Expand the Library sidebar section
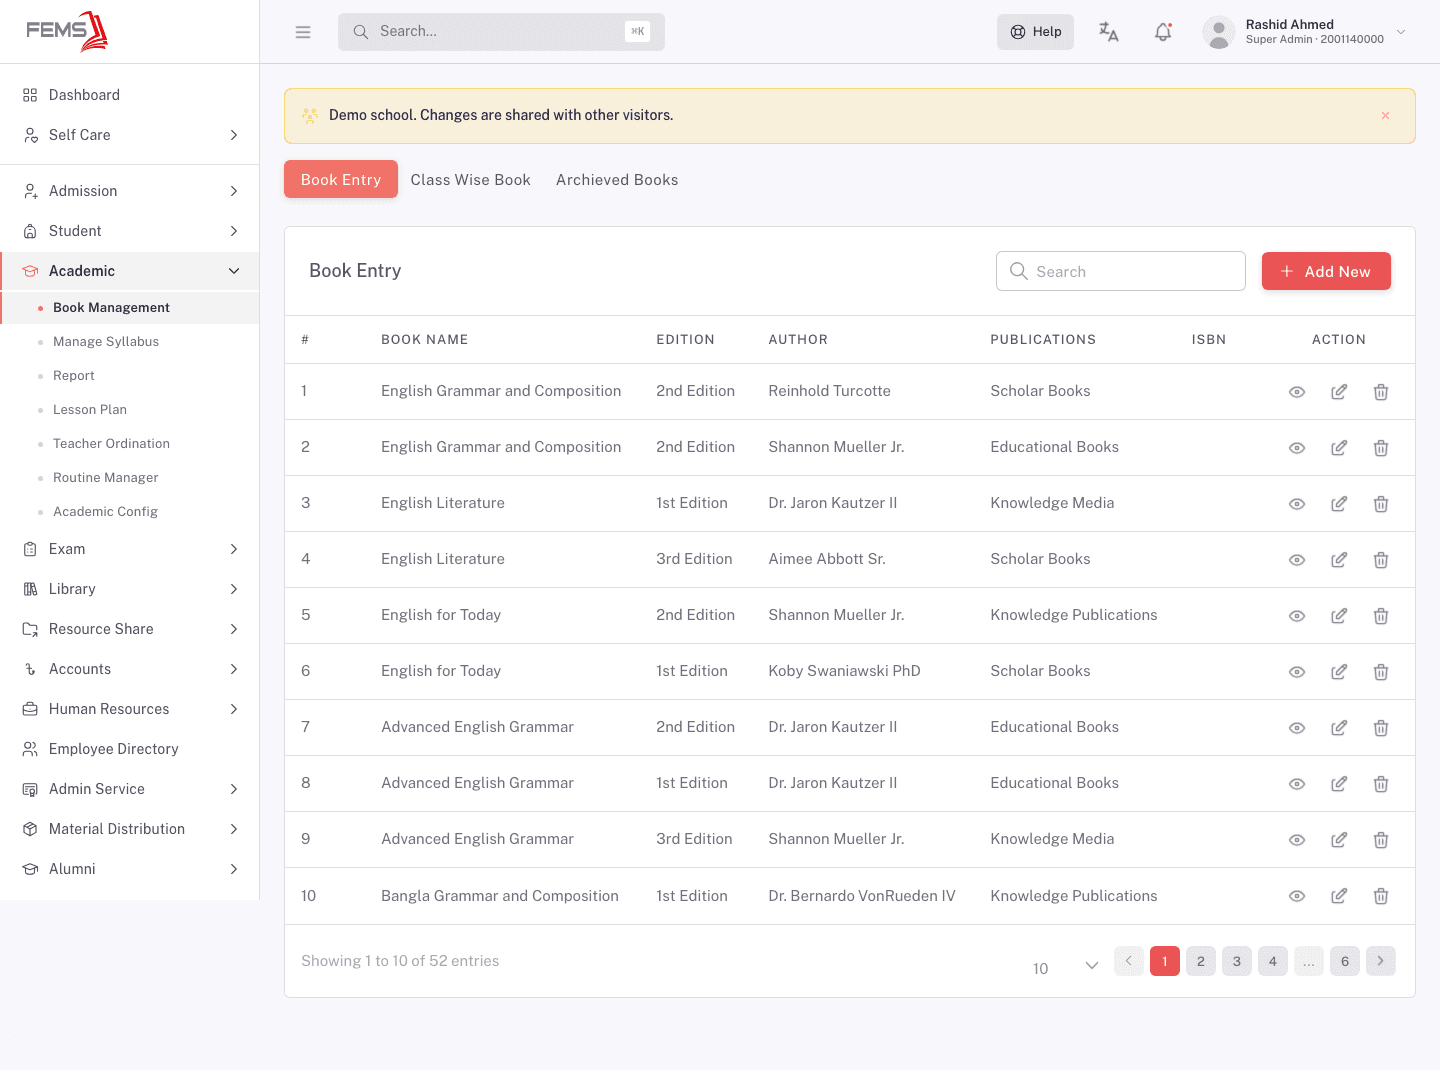 (x=130, y=589)
